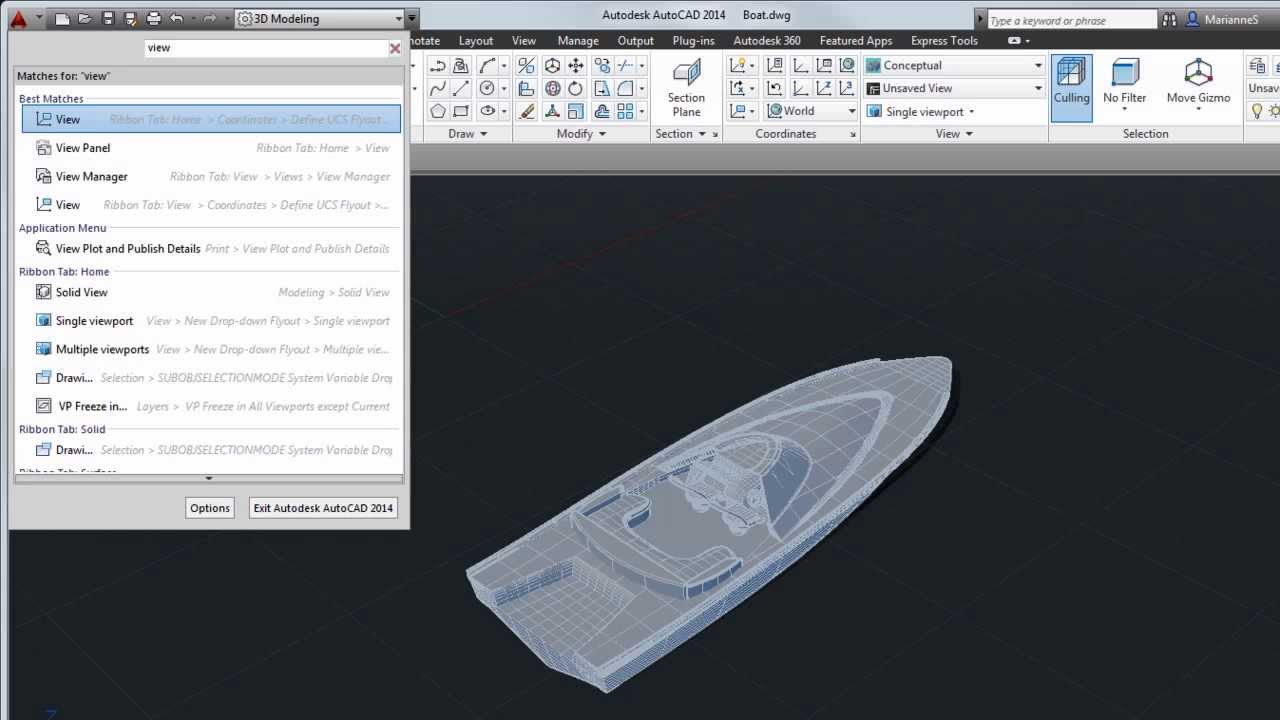Select the Array tool in Modify panel
Image resolution: width=1280 pixels, height=720 pixels.
click(625, 111)
